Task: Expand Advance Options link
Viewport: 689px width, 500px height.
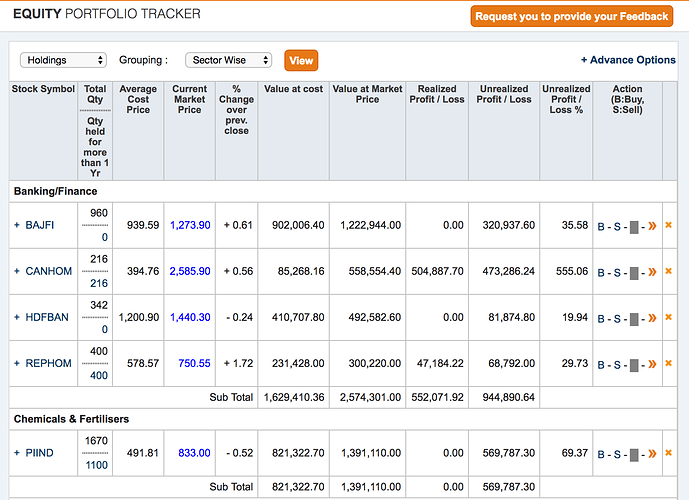Action: click(628, 60)
